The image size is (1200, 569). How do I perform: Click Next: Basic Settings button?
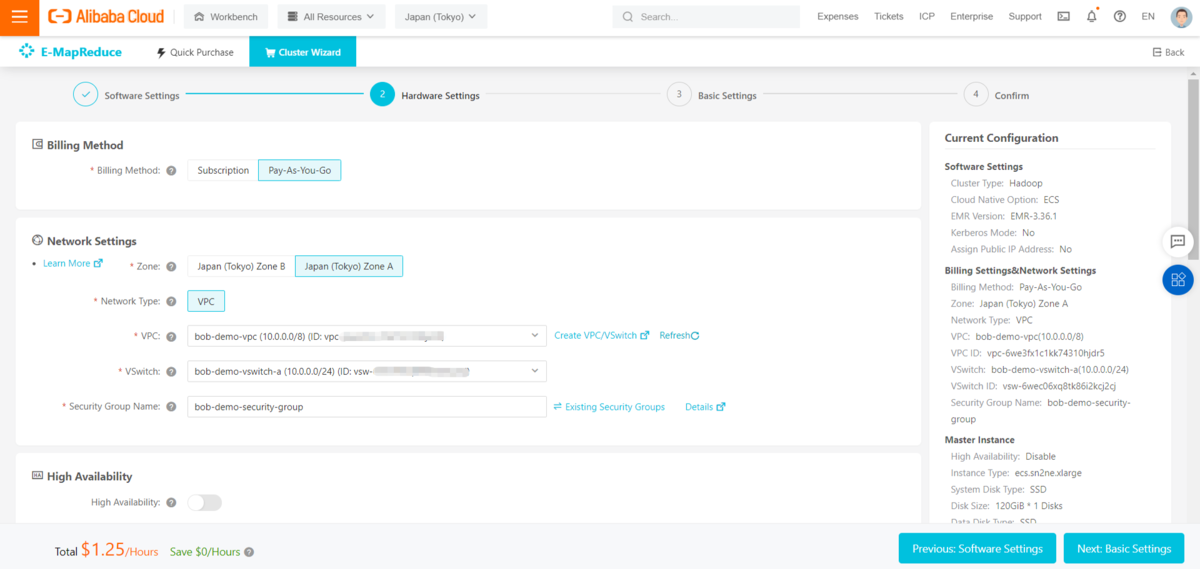pos(1124,549)
